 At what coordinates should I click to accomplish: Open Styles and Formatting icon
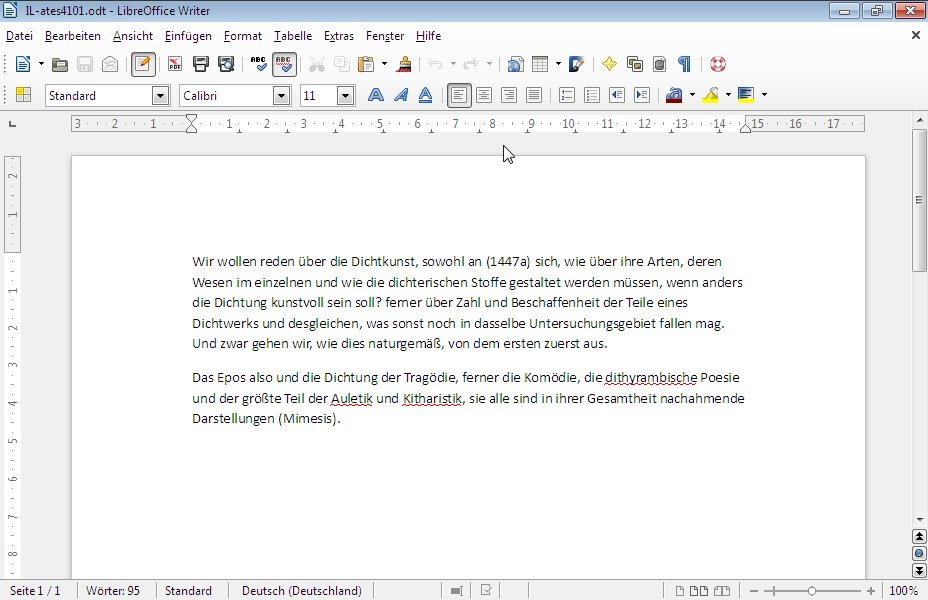(x=24, y=95)
